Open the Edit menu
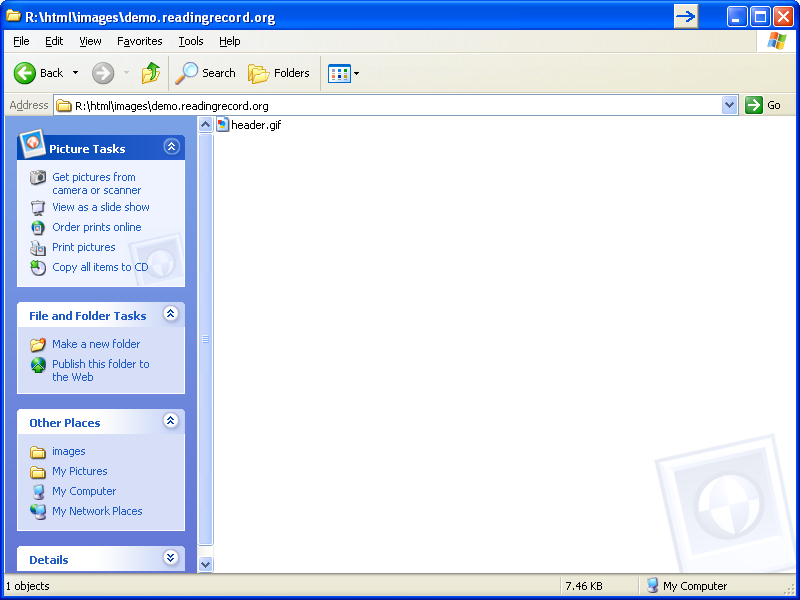The image size is (800, 600). pos(54,41)
